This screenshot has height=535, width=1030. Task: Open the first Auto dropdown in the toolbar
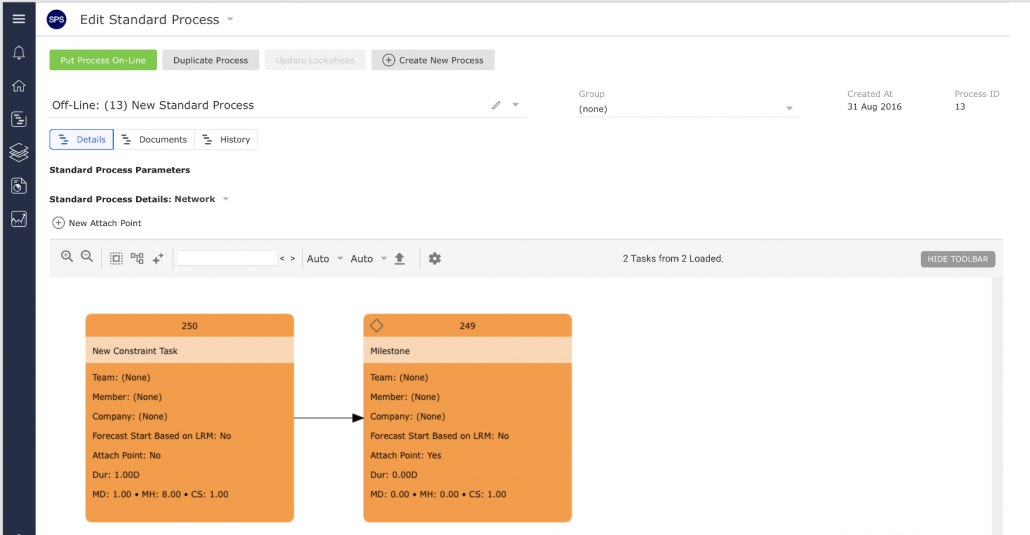(325, 259)
